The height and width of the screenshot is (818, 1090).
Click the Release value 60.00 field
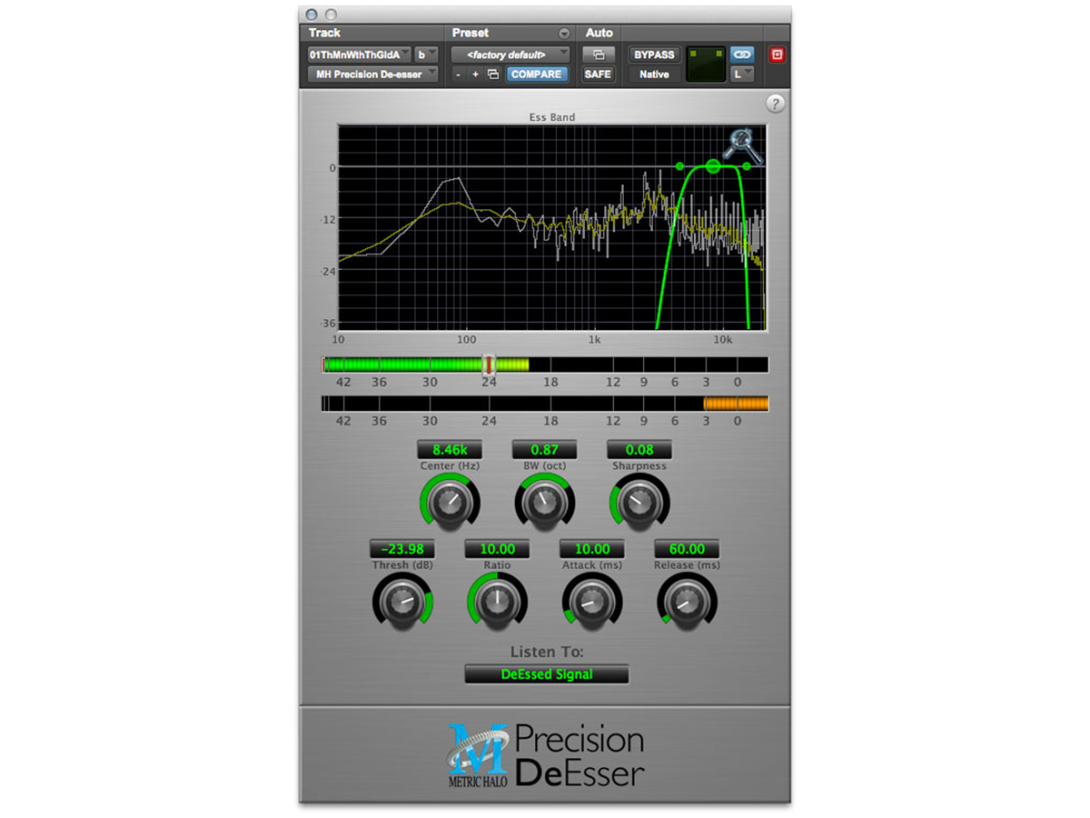(687, 549)
